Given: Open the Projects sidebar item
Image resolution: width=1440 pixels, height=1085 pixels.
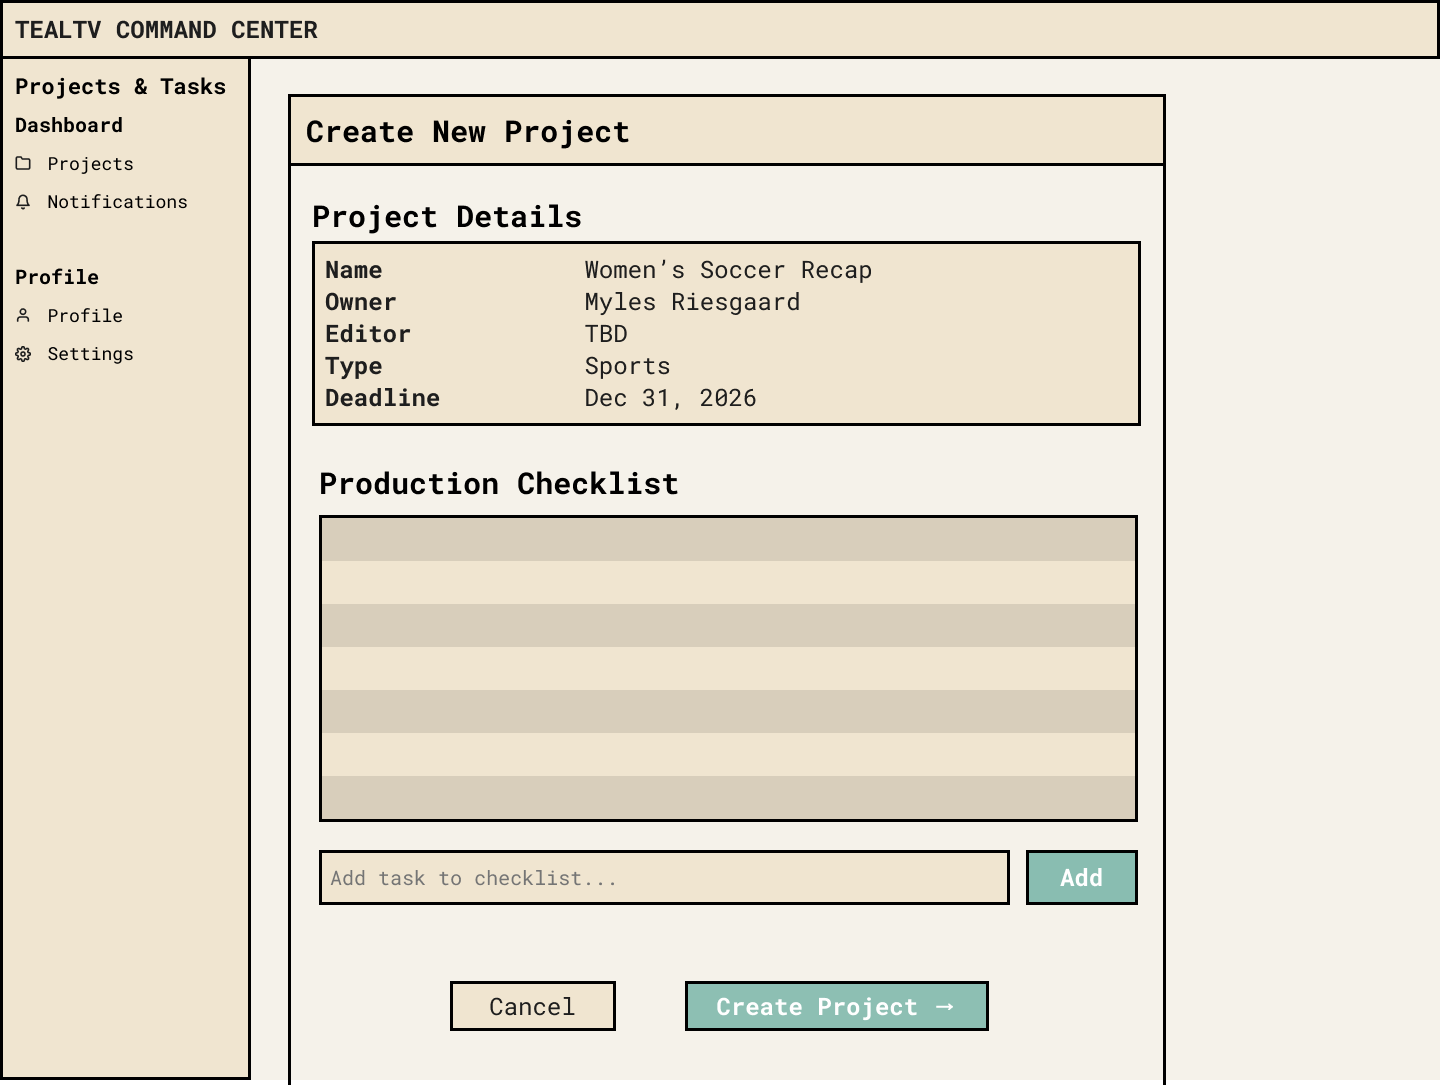Looking at the screenshot, I should pos(74,164).
